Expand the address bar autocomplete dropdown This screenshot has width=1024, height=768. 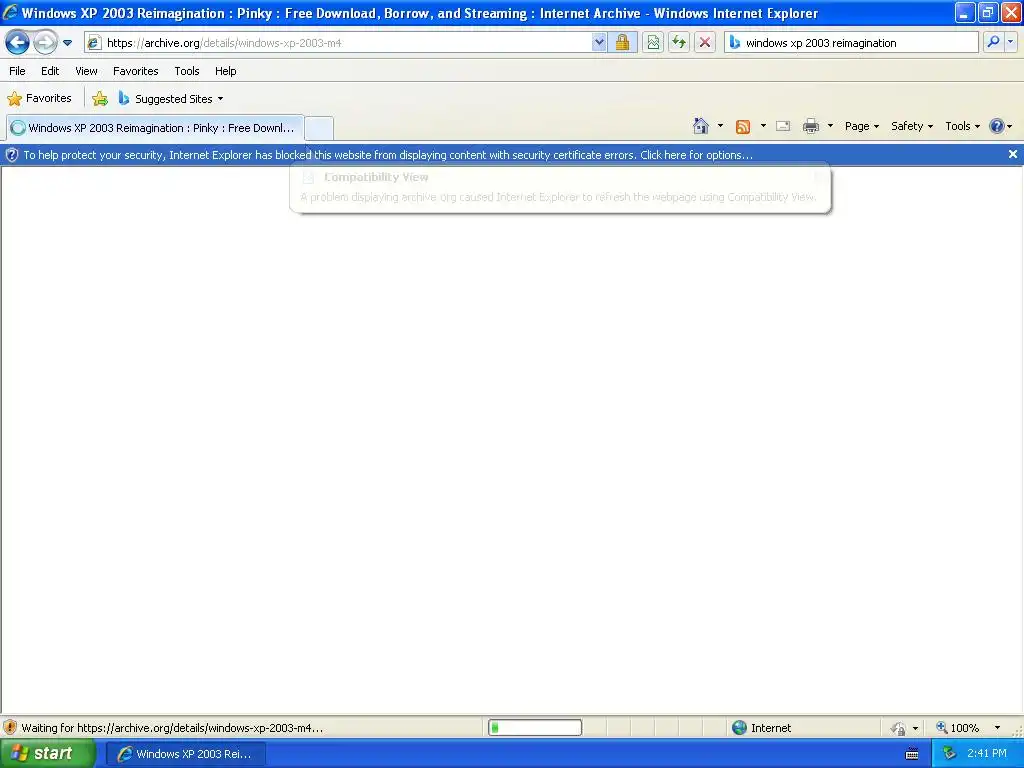[599, 43]
